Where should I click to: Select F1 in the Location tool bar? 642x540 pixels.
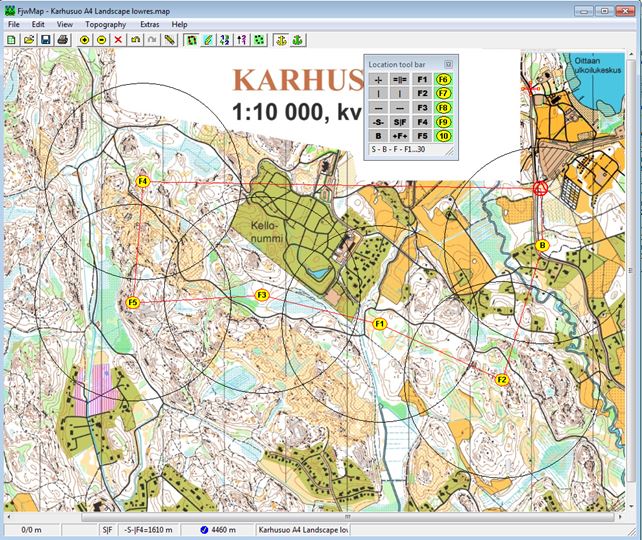point(422,79)
